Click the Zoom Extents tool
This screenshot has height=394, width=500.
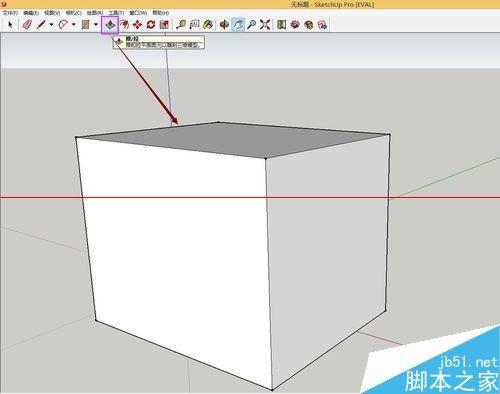[x=265, y=25]
